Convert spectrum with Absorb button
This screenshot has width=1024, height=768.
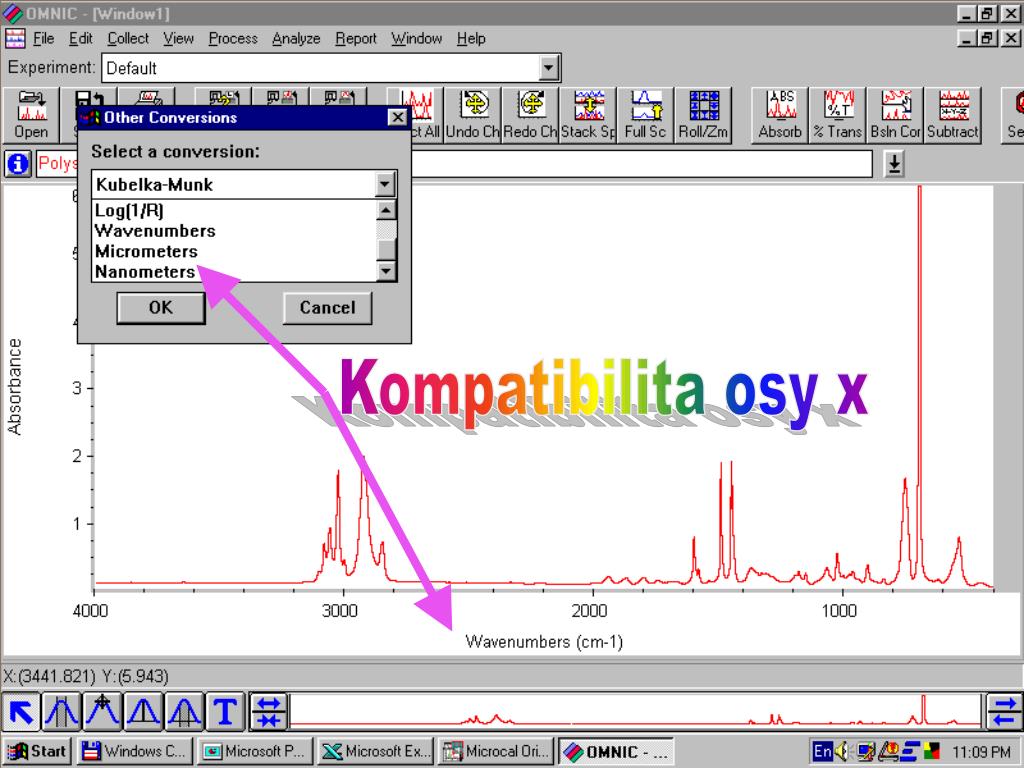click(x=780, y=115)
